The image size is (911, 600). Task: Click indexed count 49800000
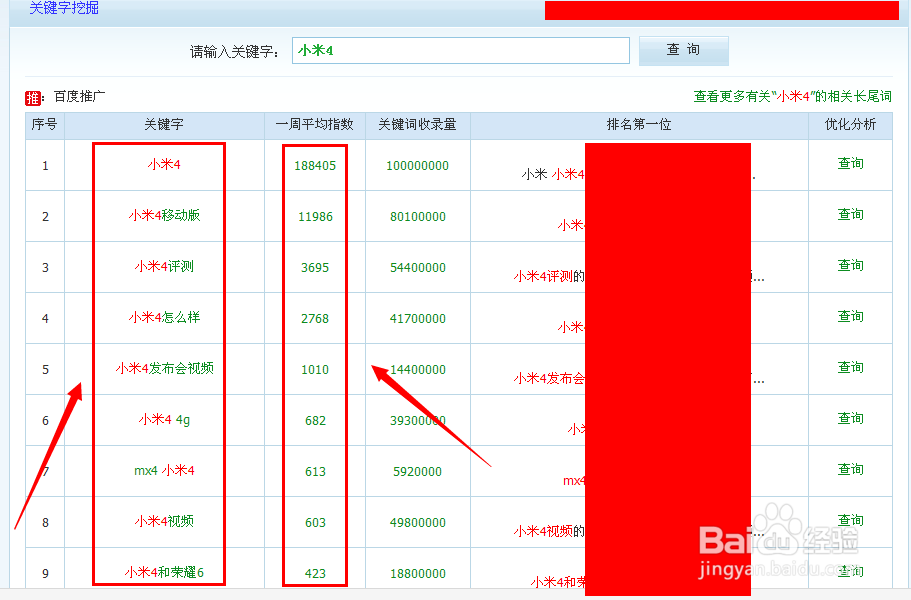click(417, 523)
